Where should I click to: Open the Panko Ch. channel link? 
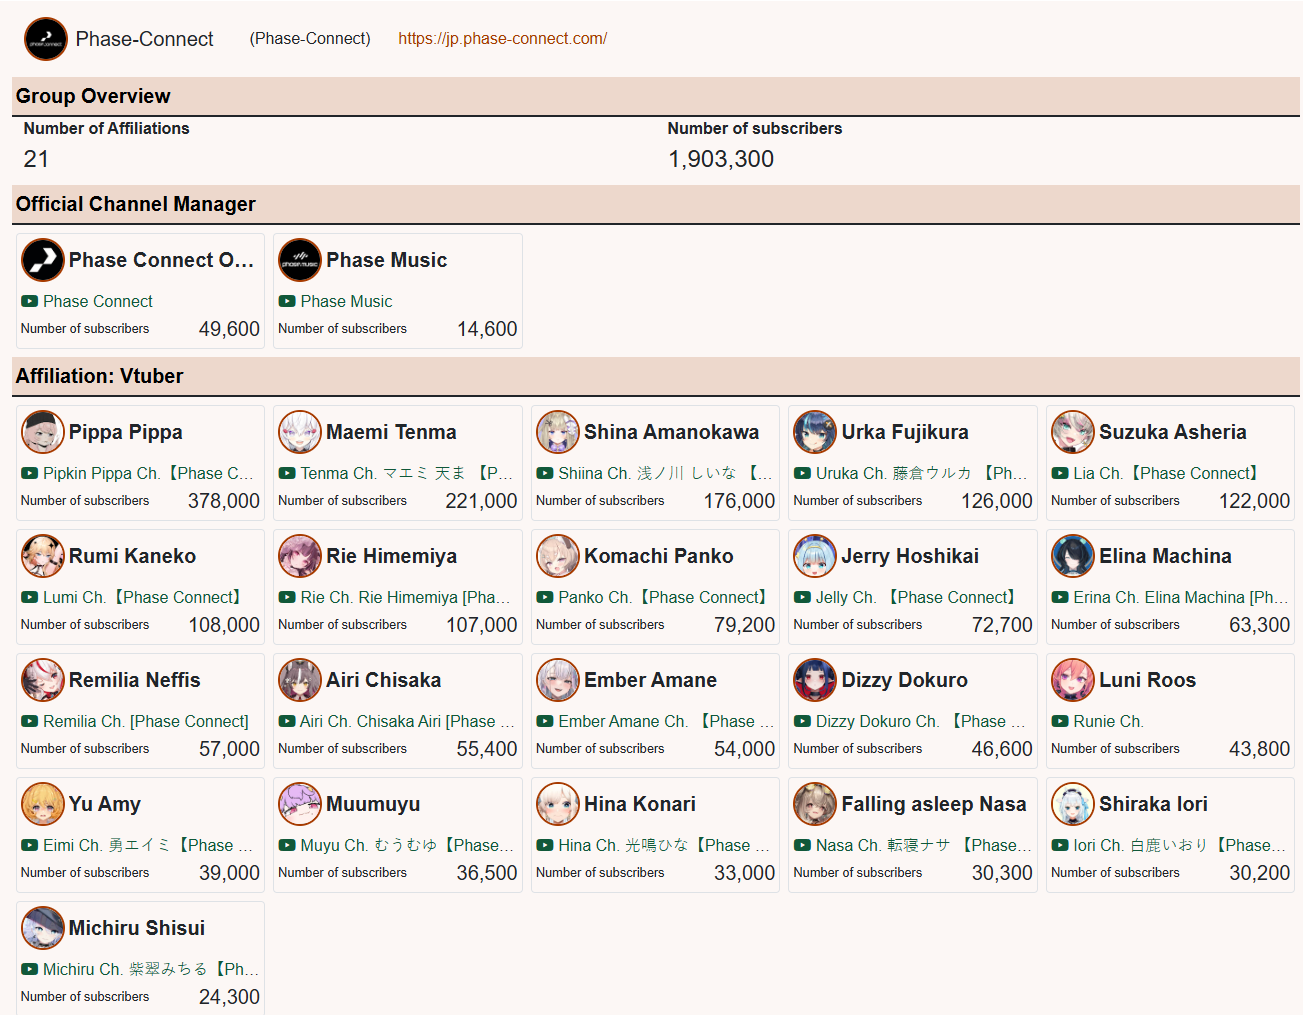pyautogui.click(x=666, y=597)
